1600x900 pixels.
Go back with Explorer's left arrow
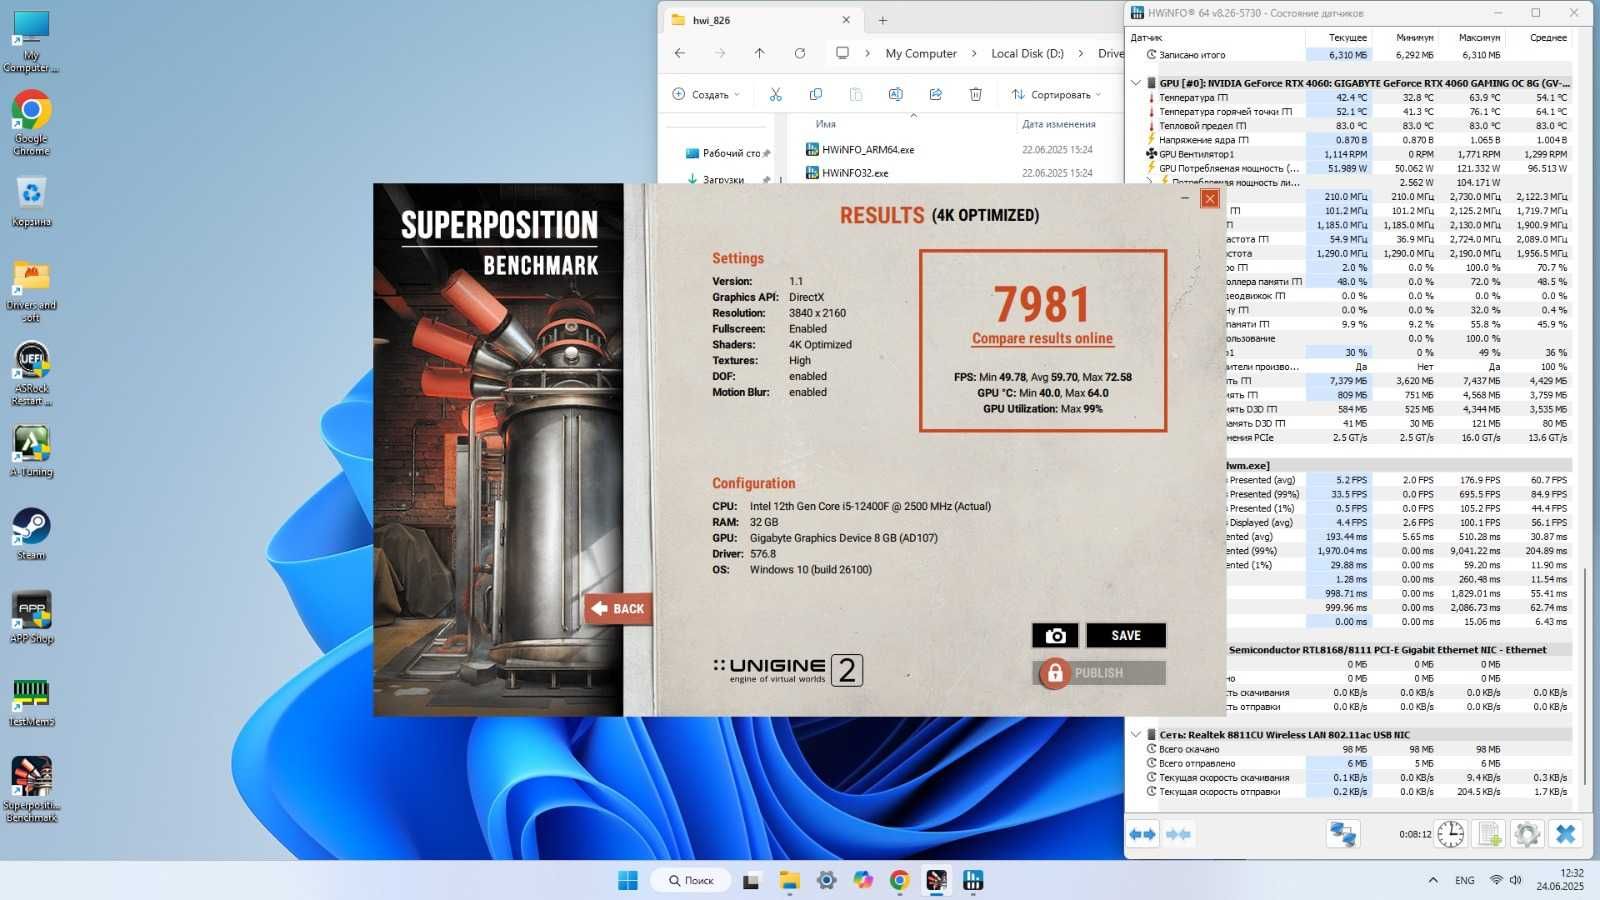pyautogui.click(x=680, y=53)
